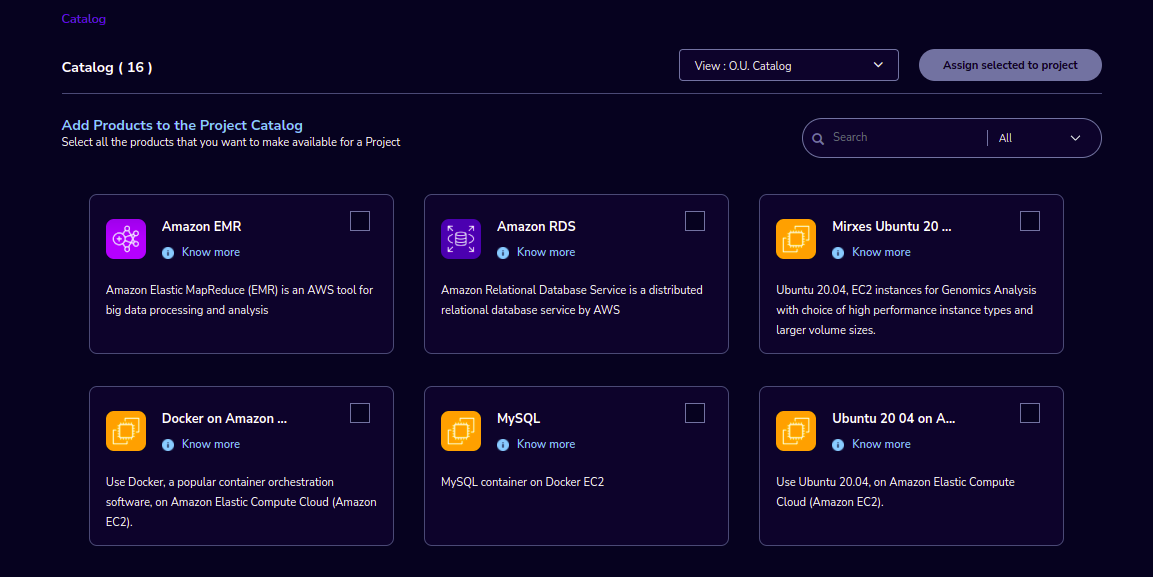Click the Catalog ( 16 ) heading
Screen dimensions: 1153x577
tap(107, 68)
